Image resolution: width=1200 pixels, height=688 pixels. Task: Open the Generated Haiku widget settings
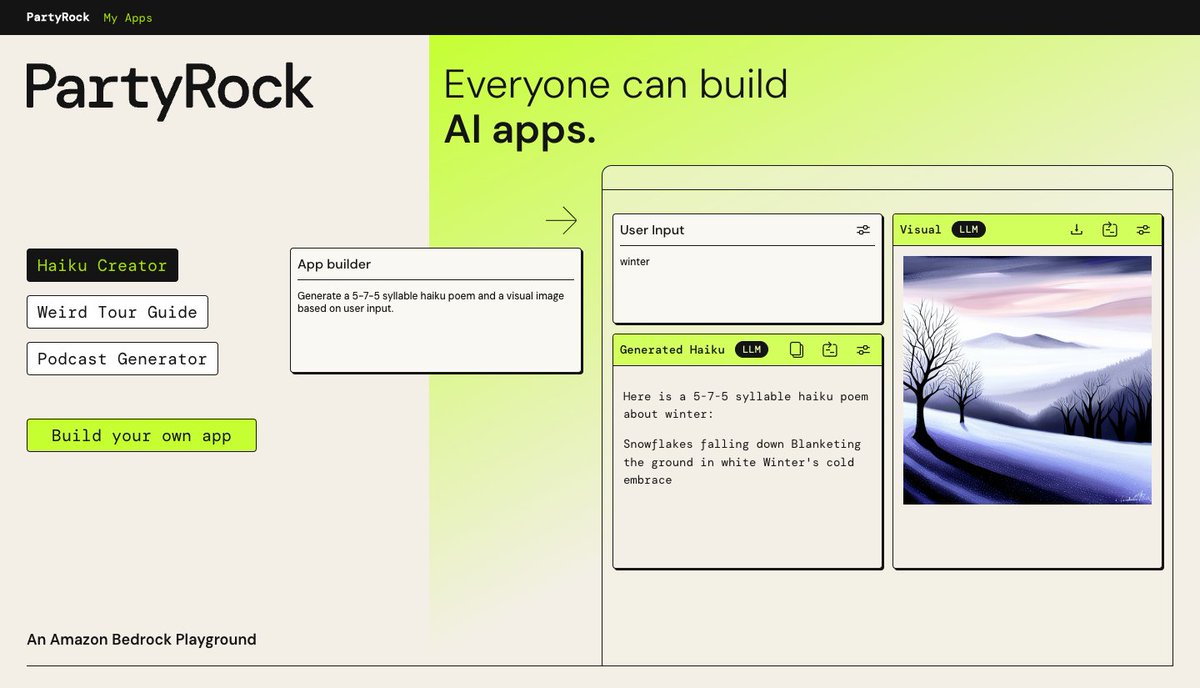click(863, 349)
